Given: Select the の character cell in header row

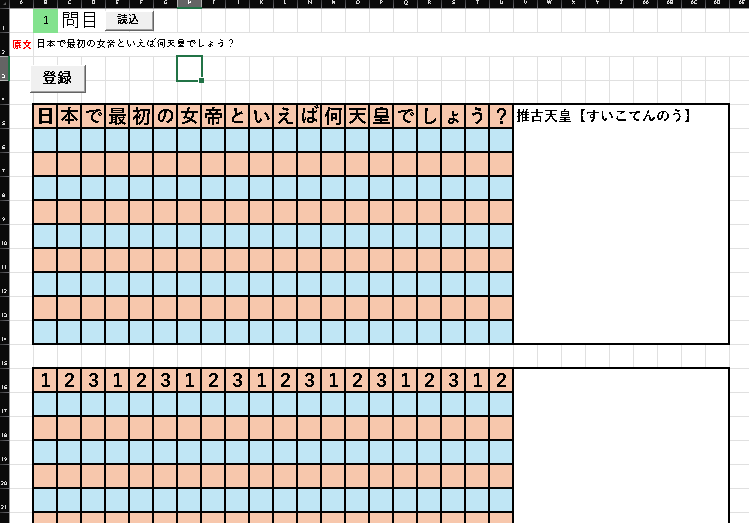Looking at the screenshot, I should [165, 116].
